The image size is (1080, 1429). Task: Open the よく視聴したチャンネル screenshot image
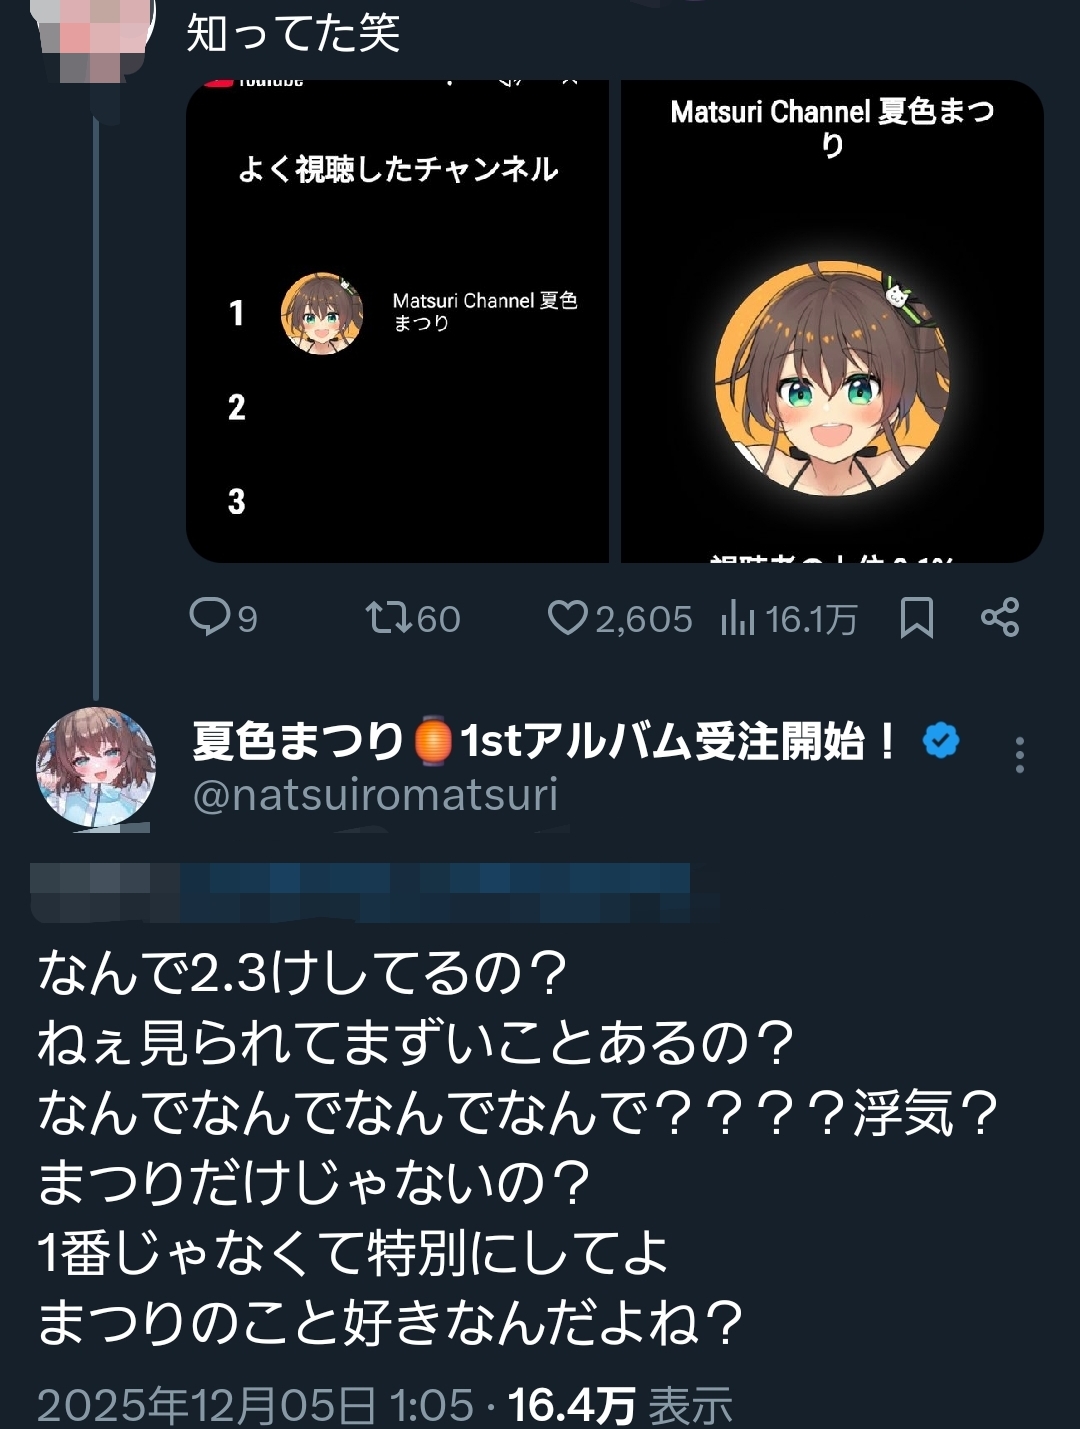pyautogui.click(x=397, y=321)
